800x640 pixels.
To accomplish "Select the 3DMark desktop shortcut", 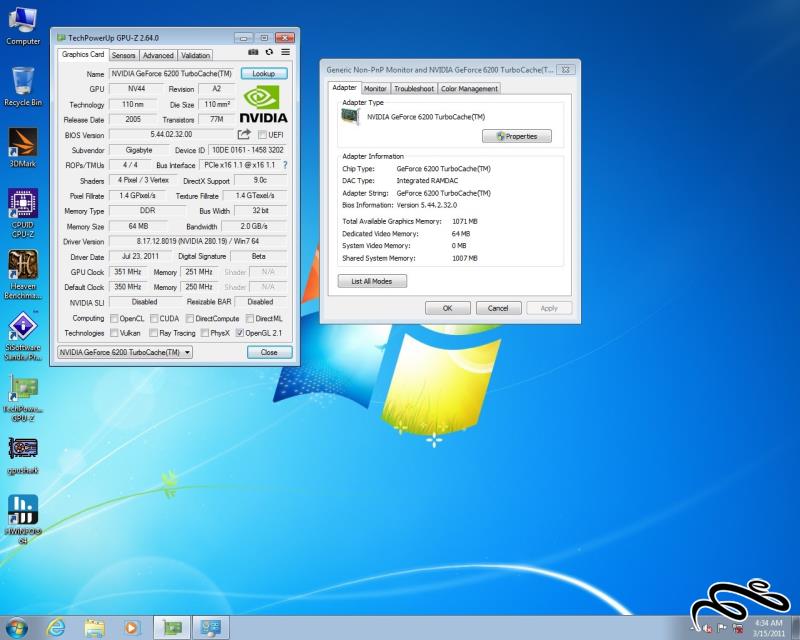I will coord(23,148).
